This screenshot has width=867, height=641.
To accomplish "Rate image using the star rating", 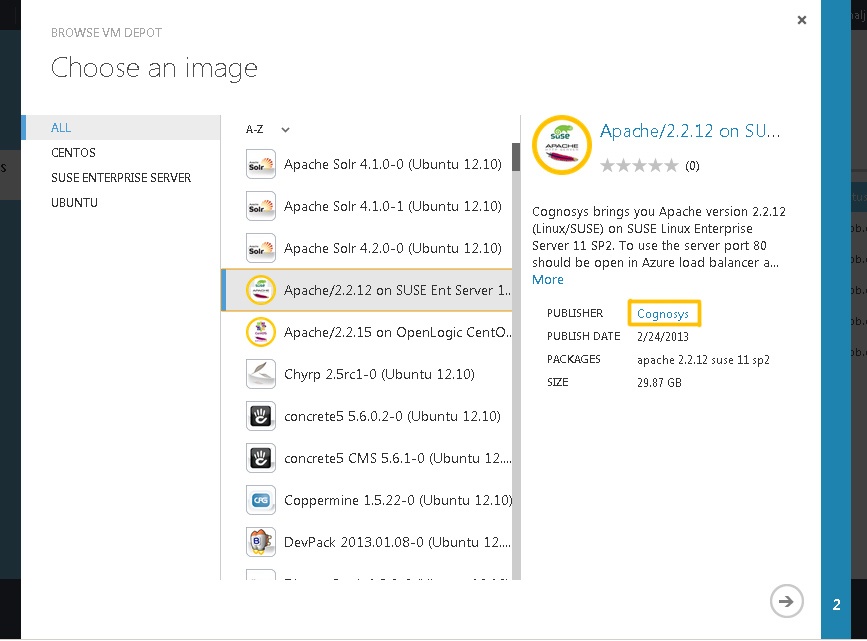I will [x=639, y=165].
